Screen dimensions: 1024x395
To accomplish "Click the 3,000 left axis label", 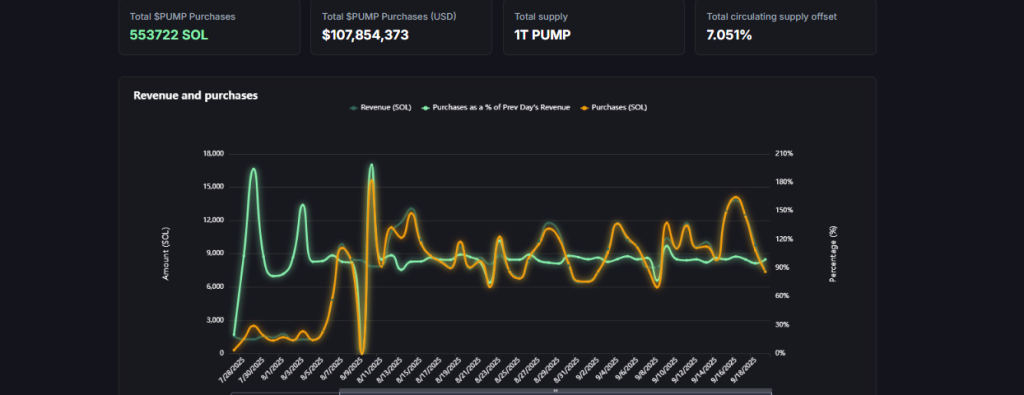I will [216, 320].
